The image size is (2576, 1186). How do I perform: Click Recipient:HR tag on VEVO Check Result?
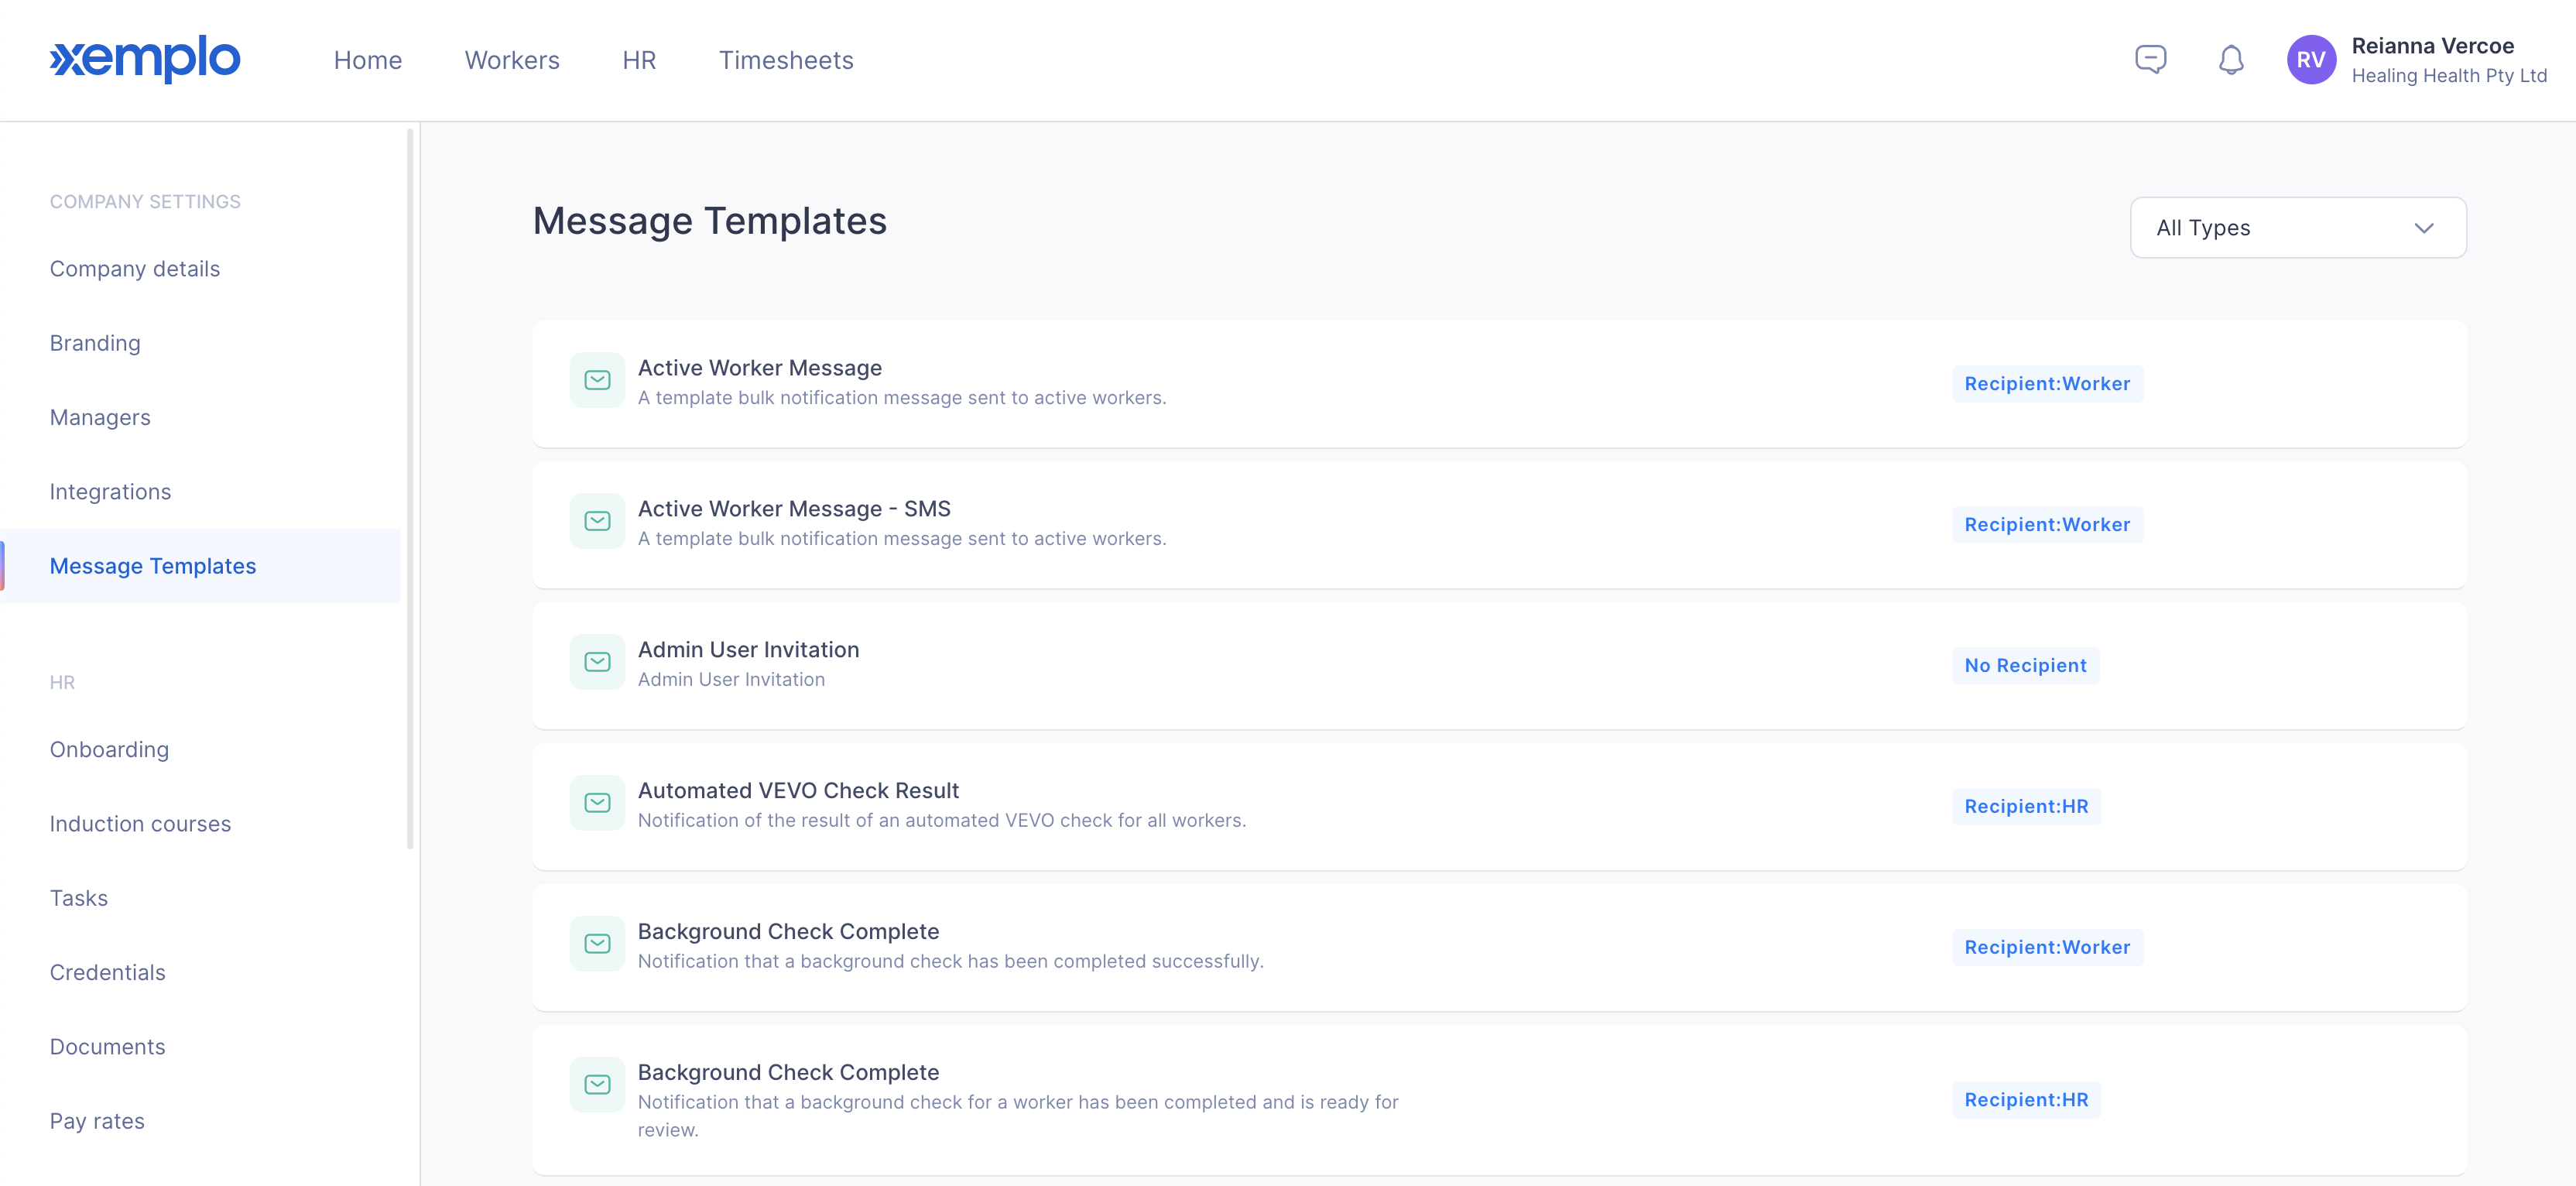pyautogui.click(x=2026, y=807)
